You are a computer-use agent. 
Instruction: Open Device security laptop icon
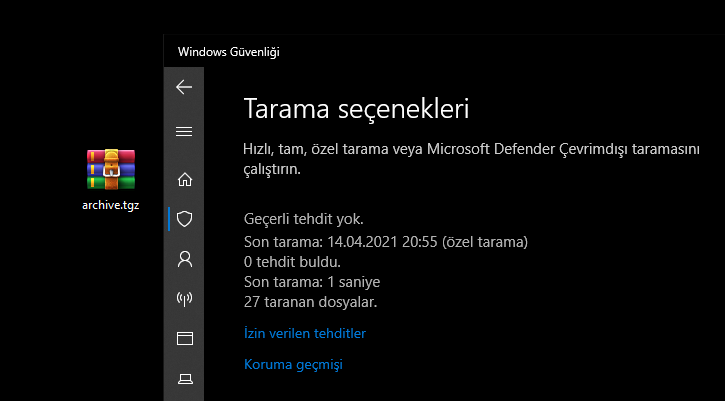pos(185,379)
